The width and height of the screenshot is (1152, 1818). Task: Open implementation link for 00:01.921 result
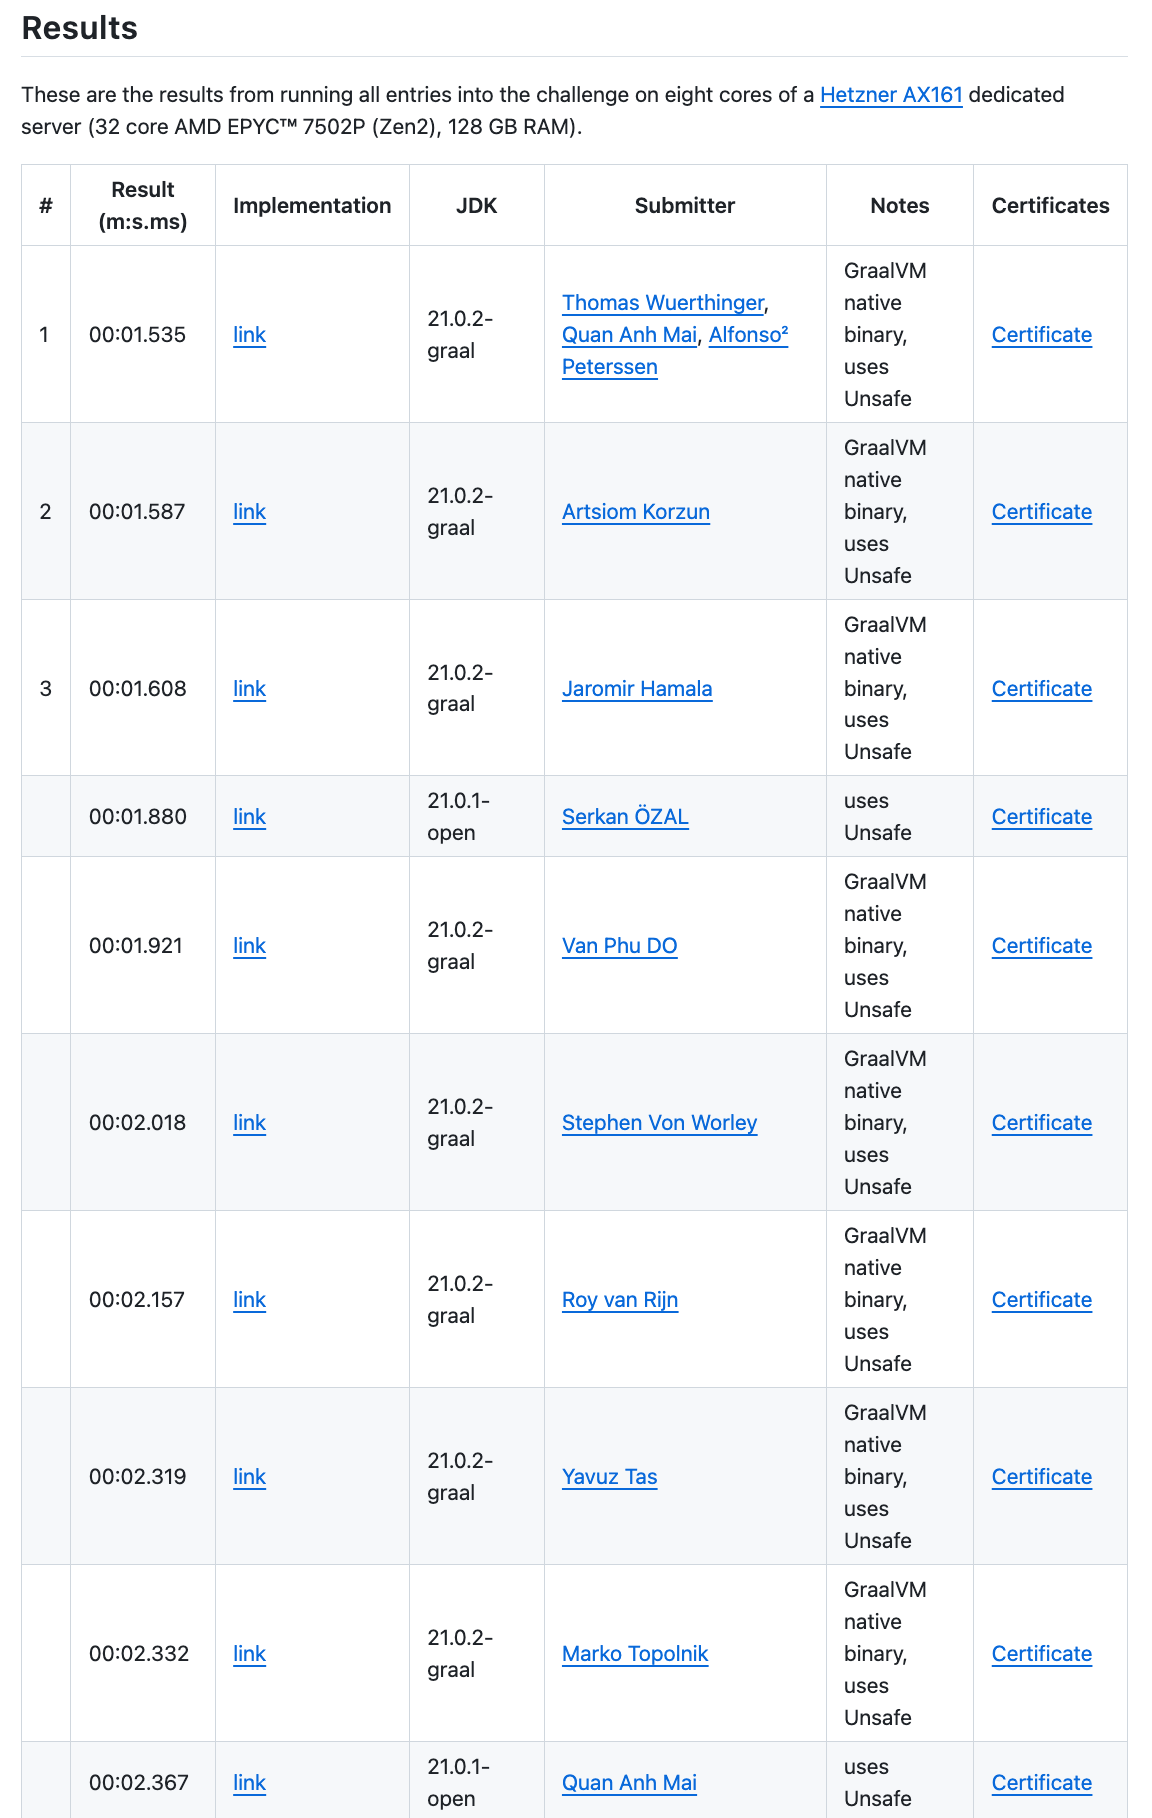(x=249, y=946)
